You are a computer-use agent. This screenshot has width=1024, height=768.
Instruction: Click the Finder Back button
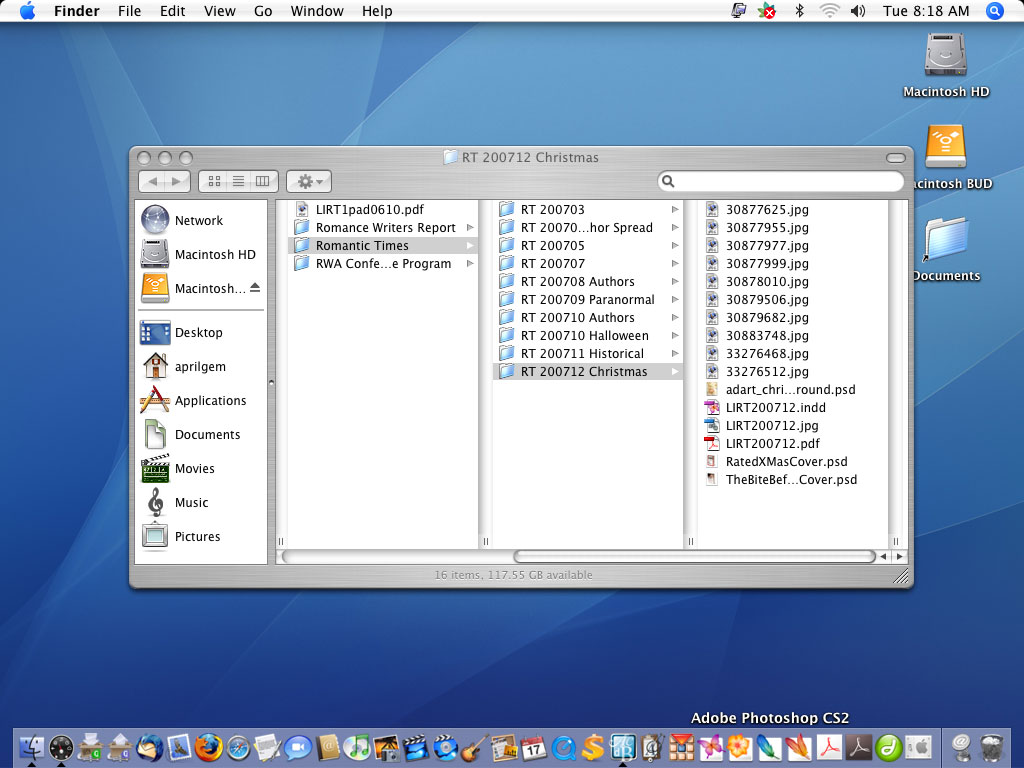[152, 181]
